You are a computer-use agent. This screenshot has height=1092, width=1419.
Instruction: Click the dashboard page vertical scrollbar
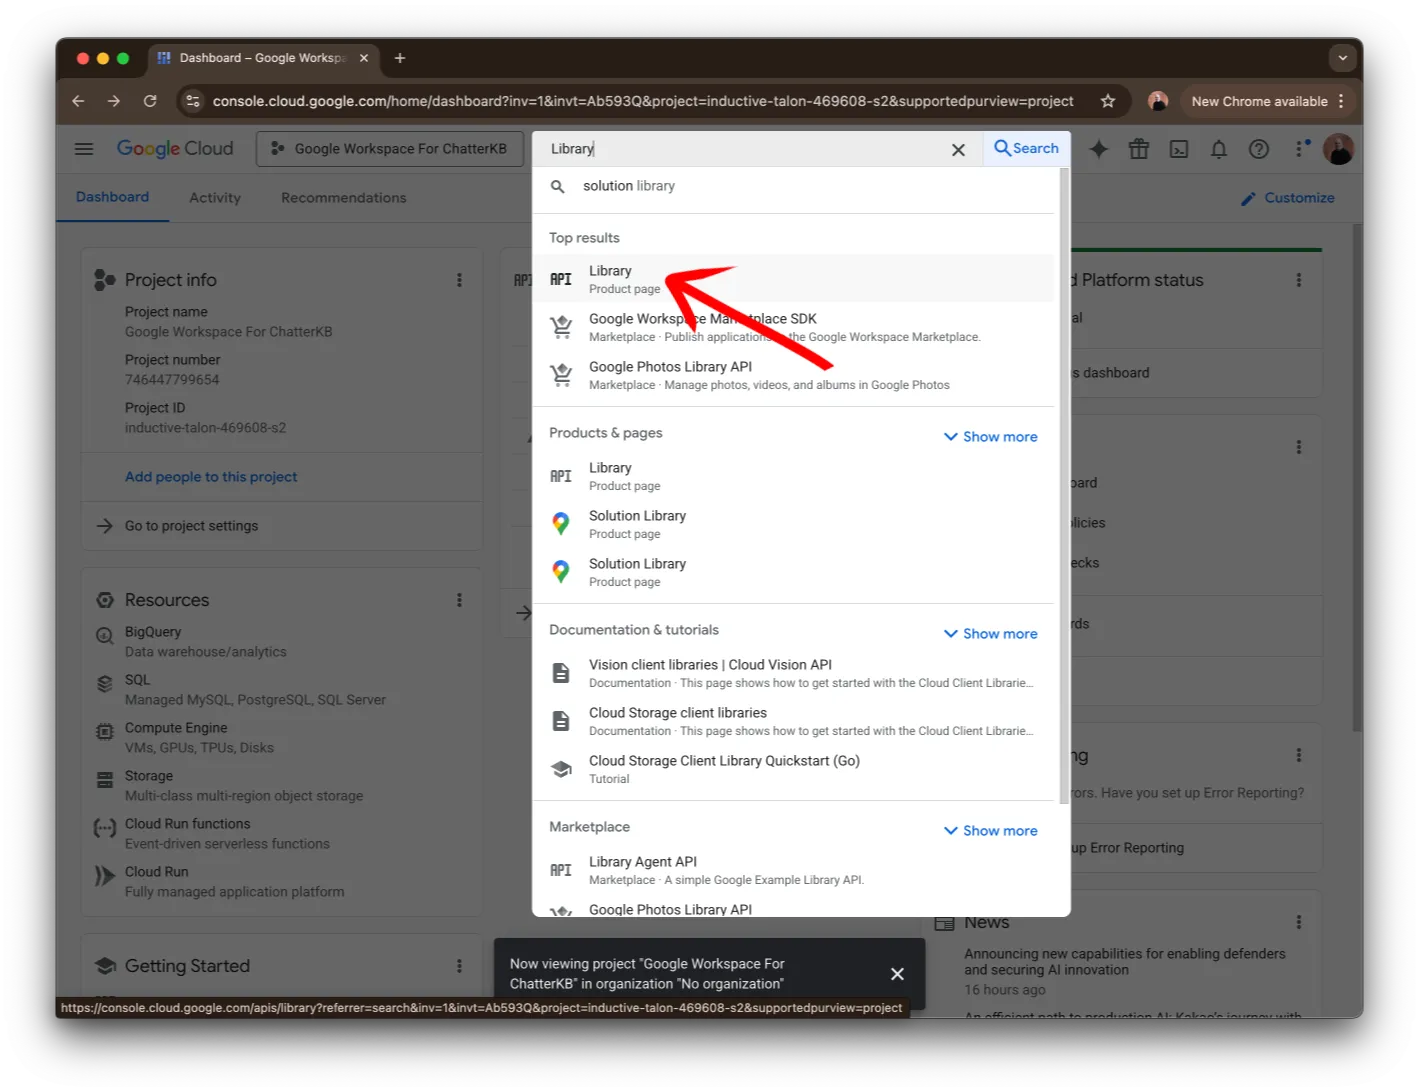click(x=1357, y=478)
